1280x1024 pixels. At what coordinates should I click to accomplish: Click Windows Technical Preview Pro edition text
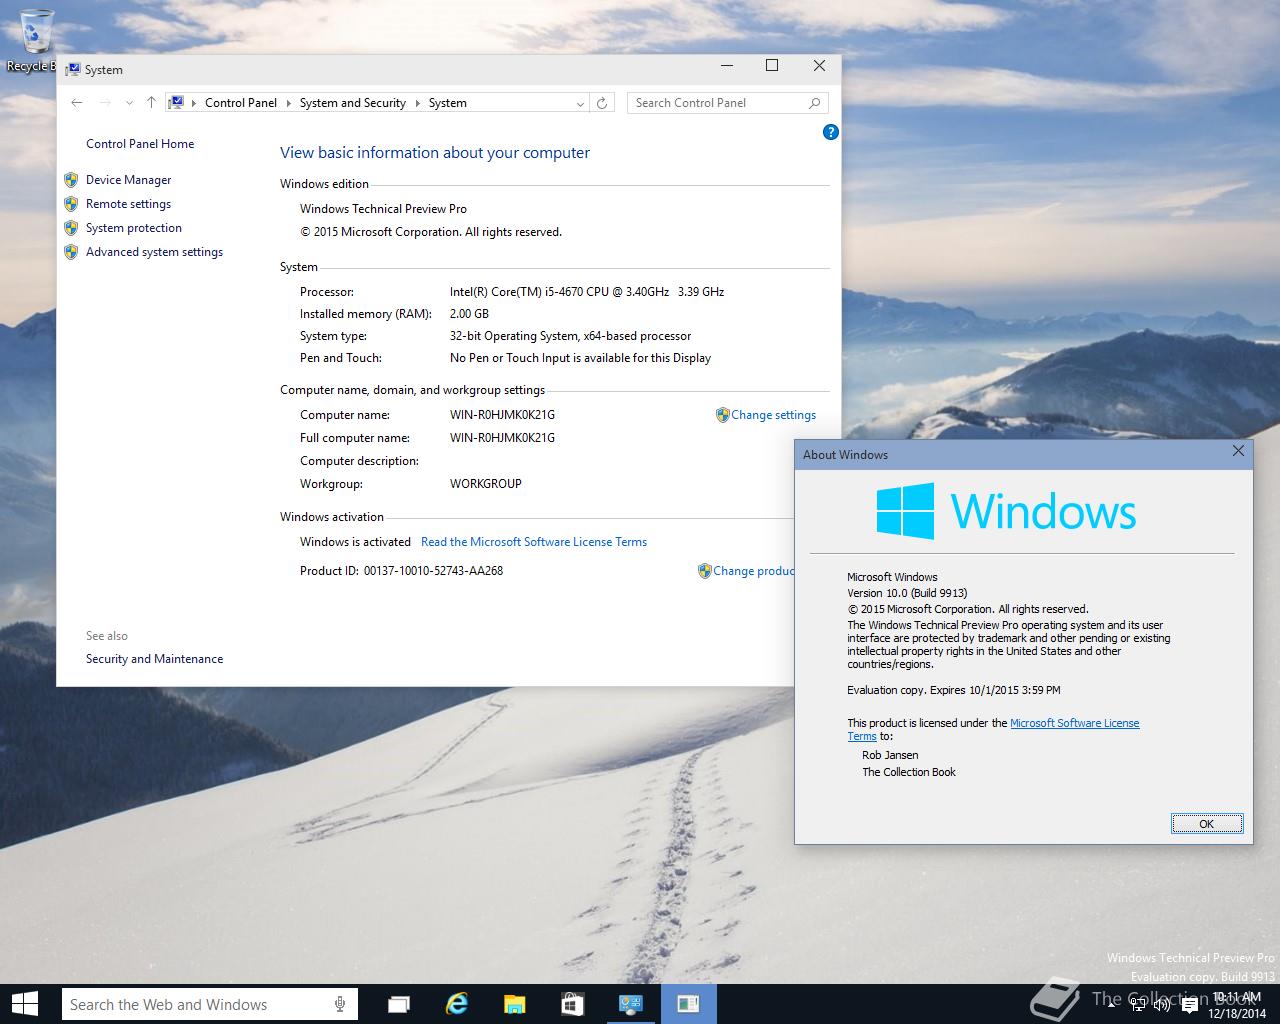383,209
